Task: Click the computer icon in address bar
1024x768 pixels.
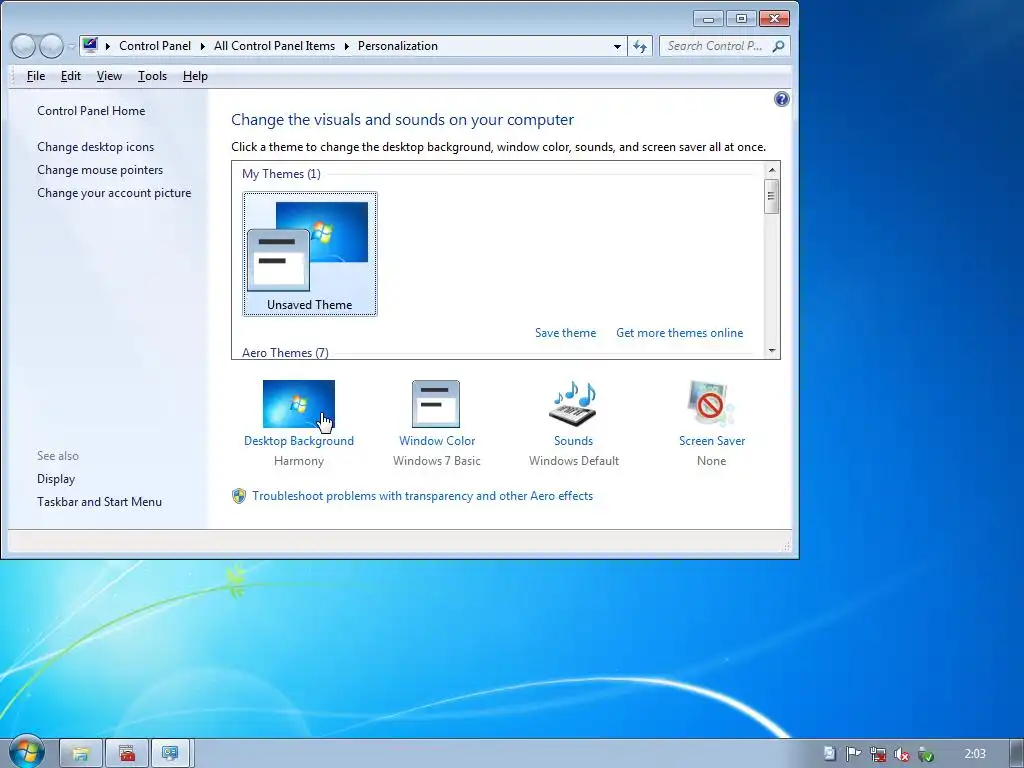Action: [90, 45]
